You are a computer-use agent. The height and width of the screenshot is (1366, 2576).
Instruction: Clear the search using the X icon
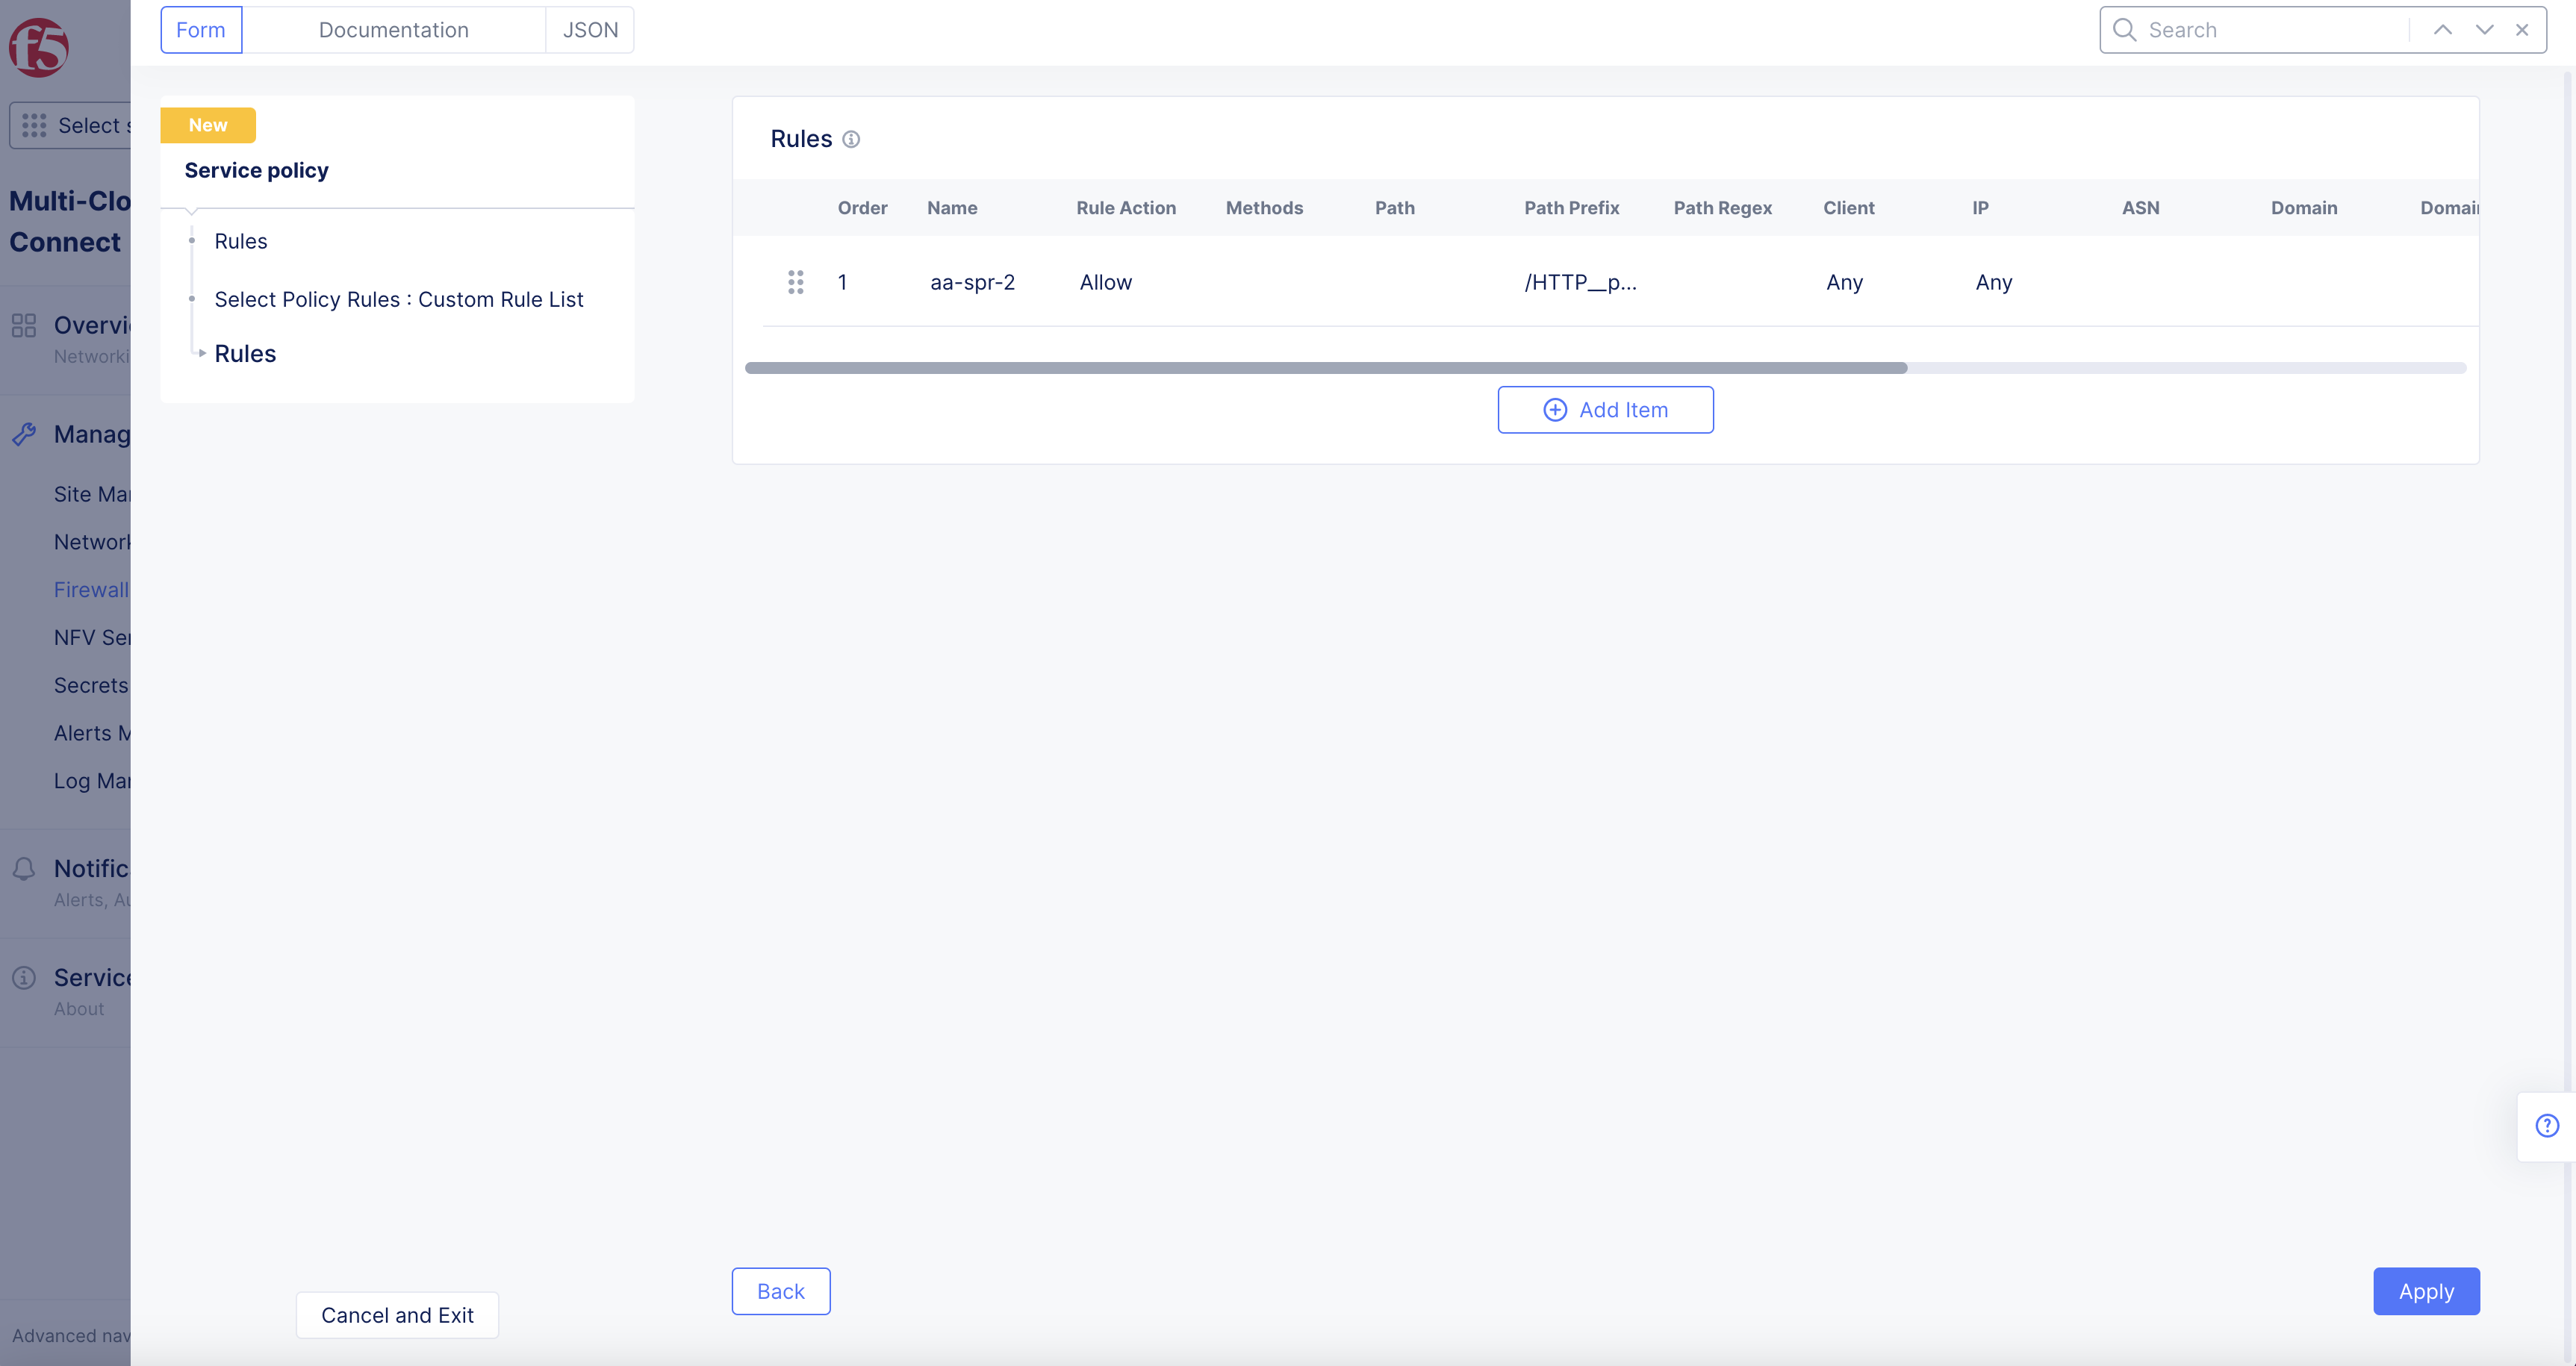click(2522, 30)
